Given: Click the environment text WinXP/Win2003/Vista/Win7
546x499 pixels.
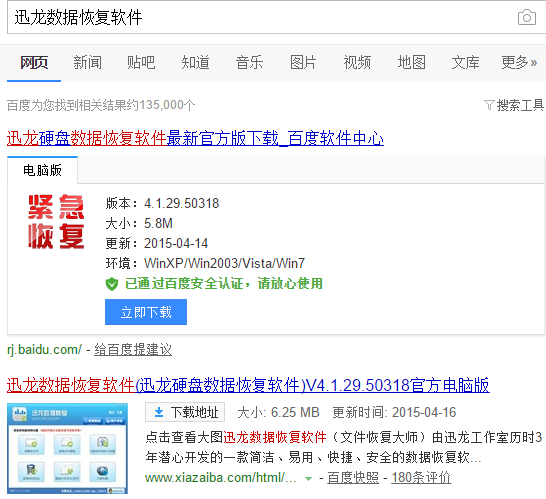Looking at the screenshot, I should click(225, 263).
